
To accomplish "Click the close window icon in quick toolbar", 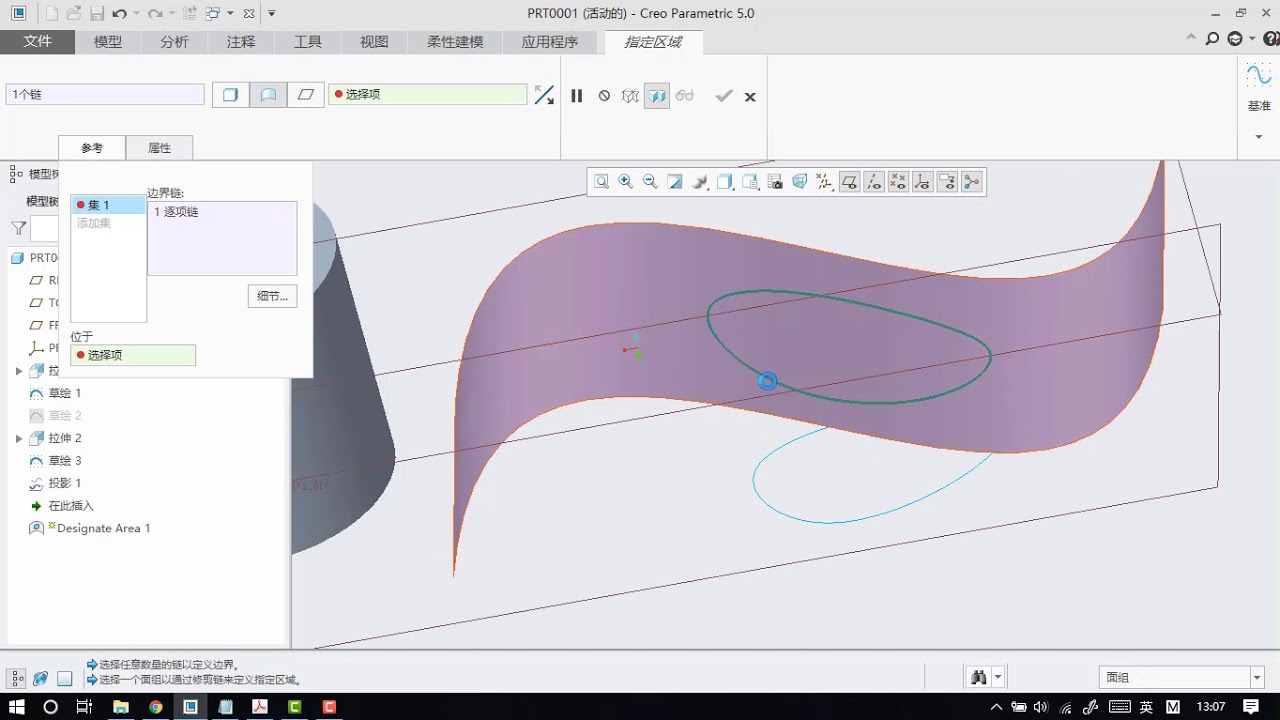I will [249, 14].
